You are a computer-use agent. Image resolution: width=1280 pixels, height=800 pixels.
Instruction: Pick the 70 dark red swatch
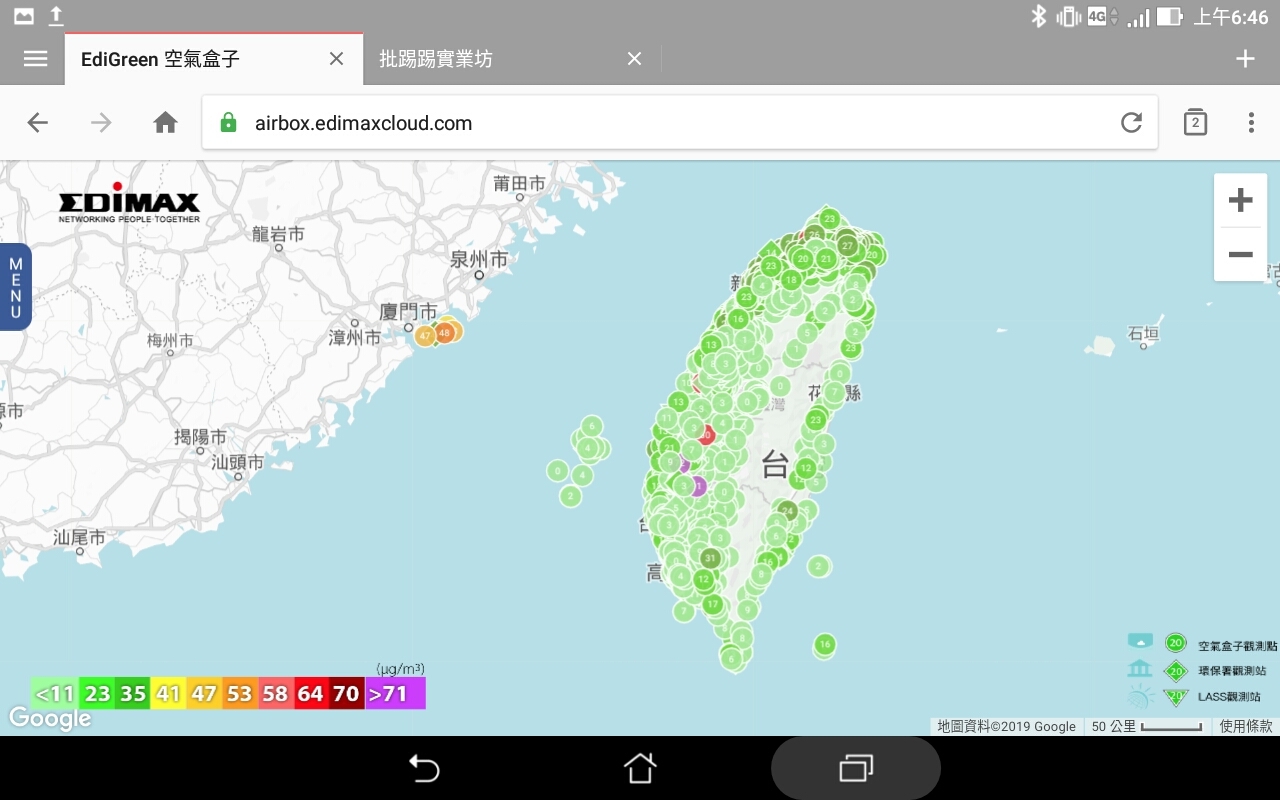pyautogui.click(x=346, y=693)
